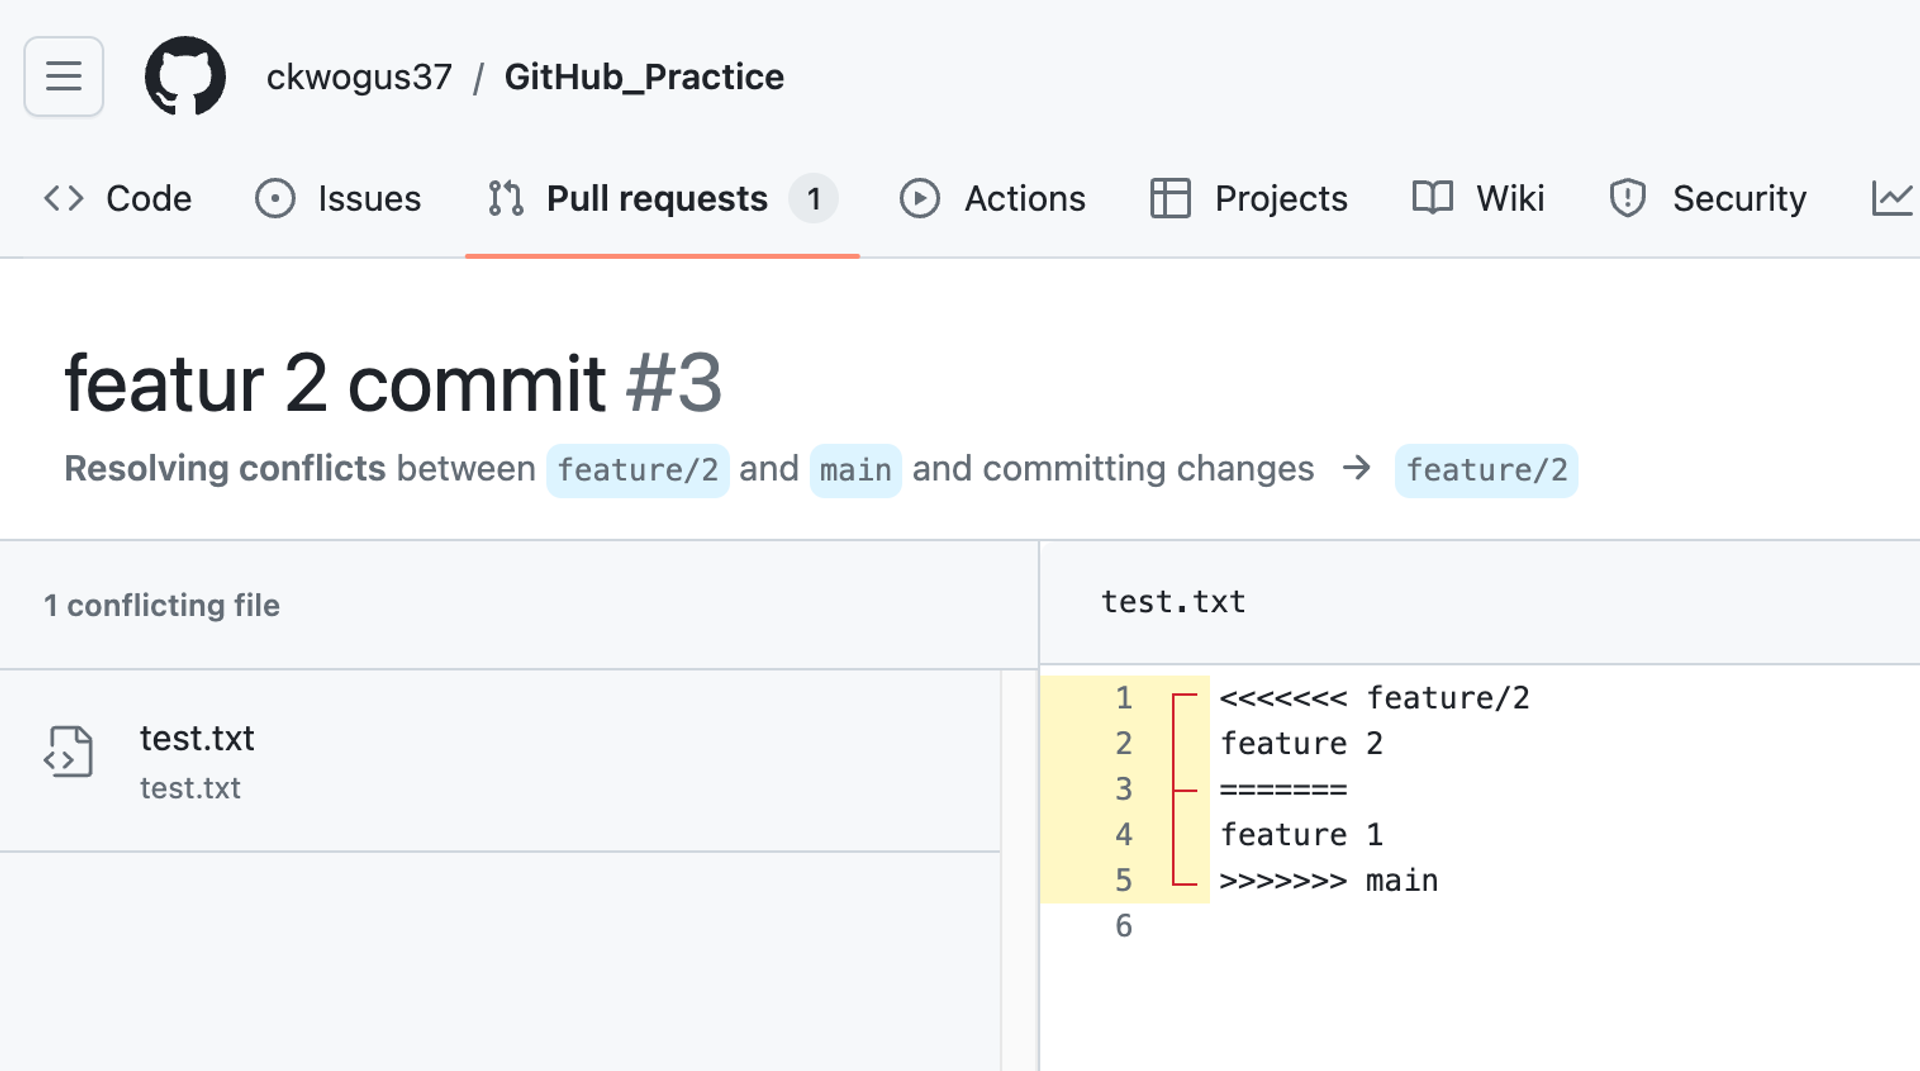This screenshot has height=1071, width=1920.
Task: Click the pull requests counter badge
Action: [x=815, y=198]
